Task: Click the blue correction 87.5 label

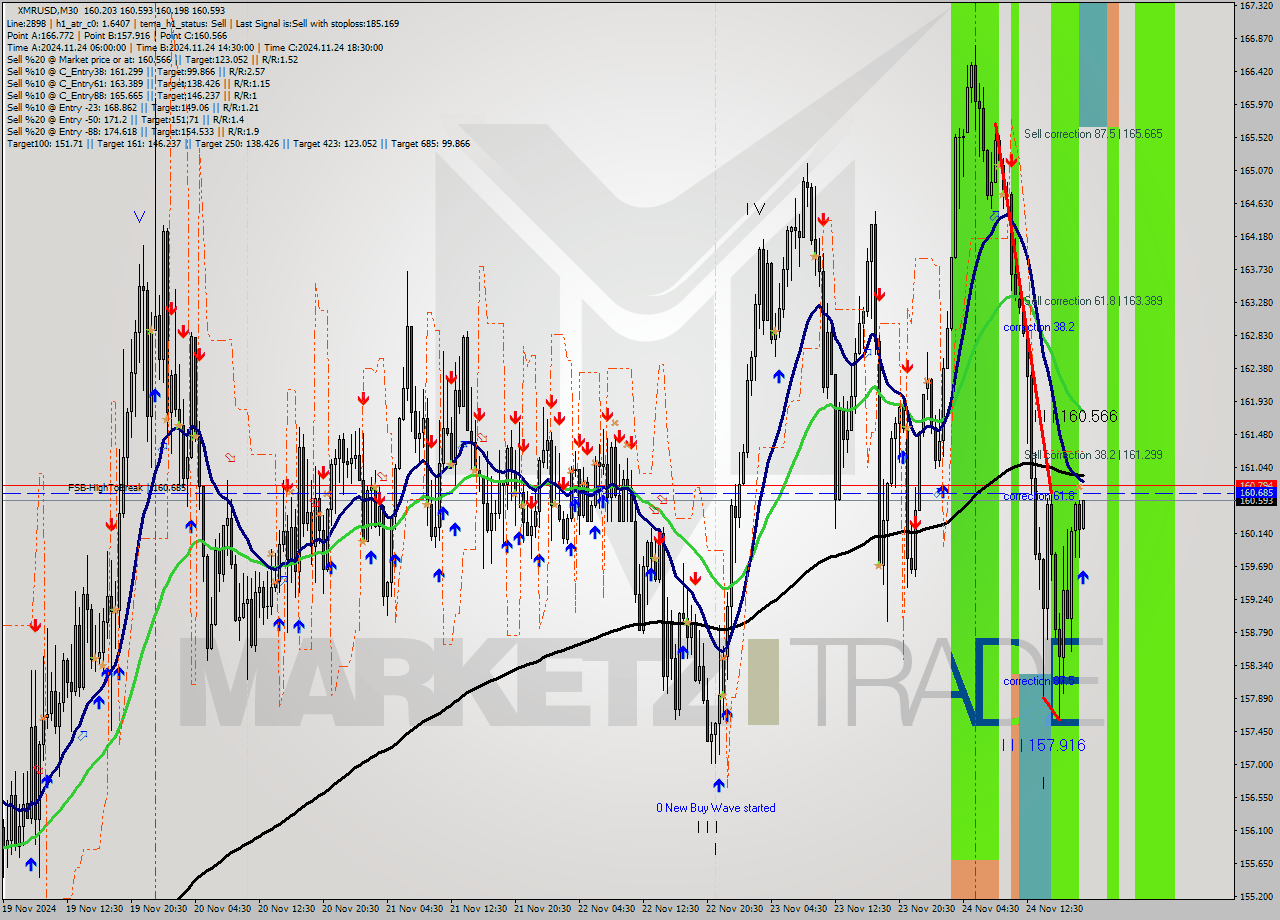Action: [x=1039, y=681]
